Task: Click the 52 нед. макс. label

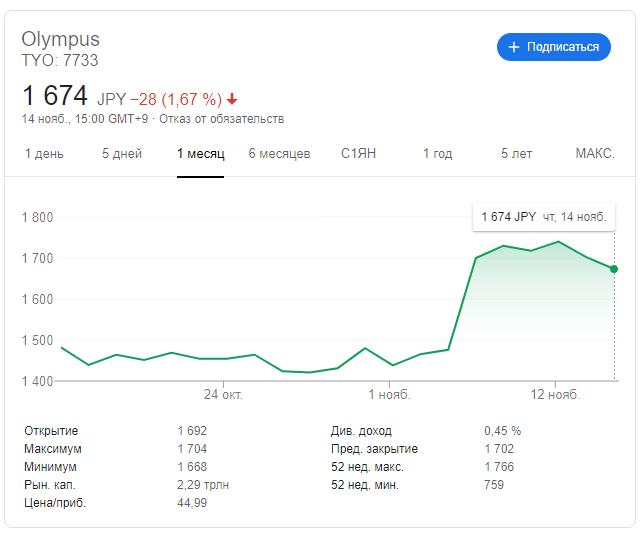Action: [367, 467]
